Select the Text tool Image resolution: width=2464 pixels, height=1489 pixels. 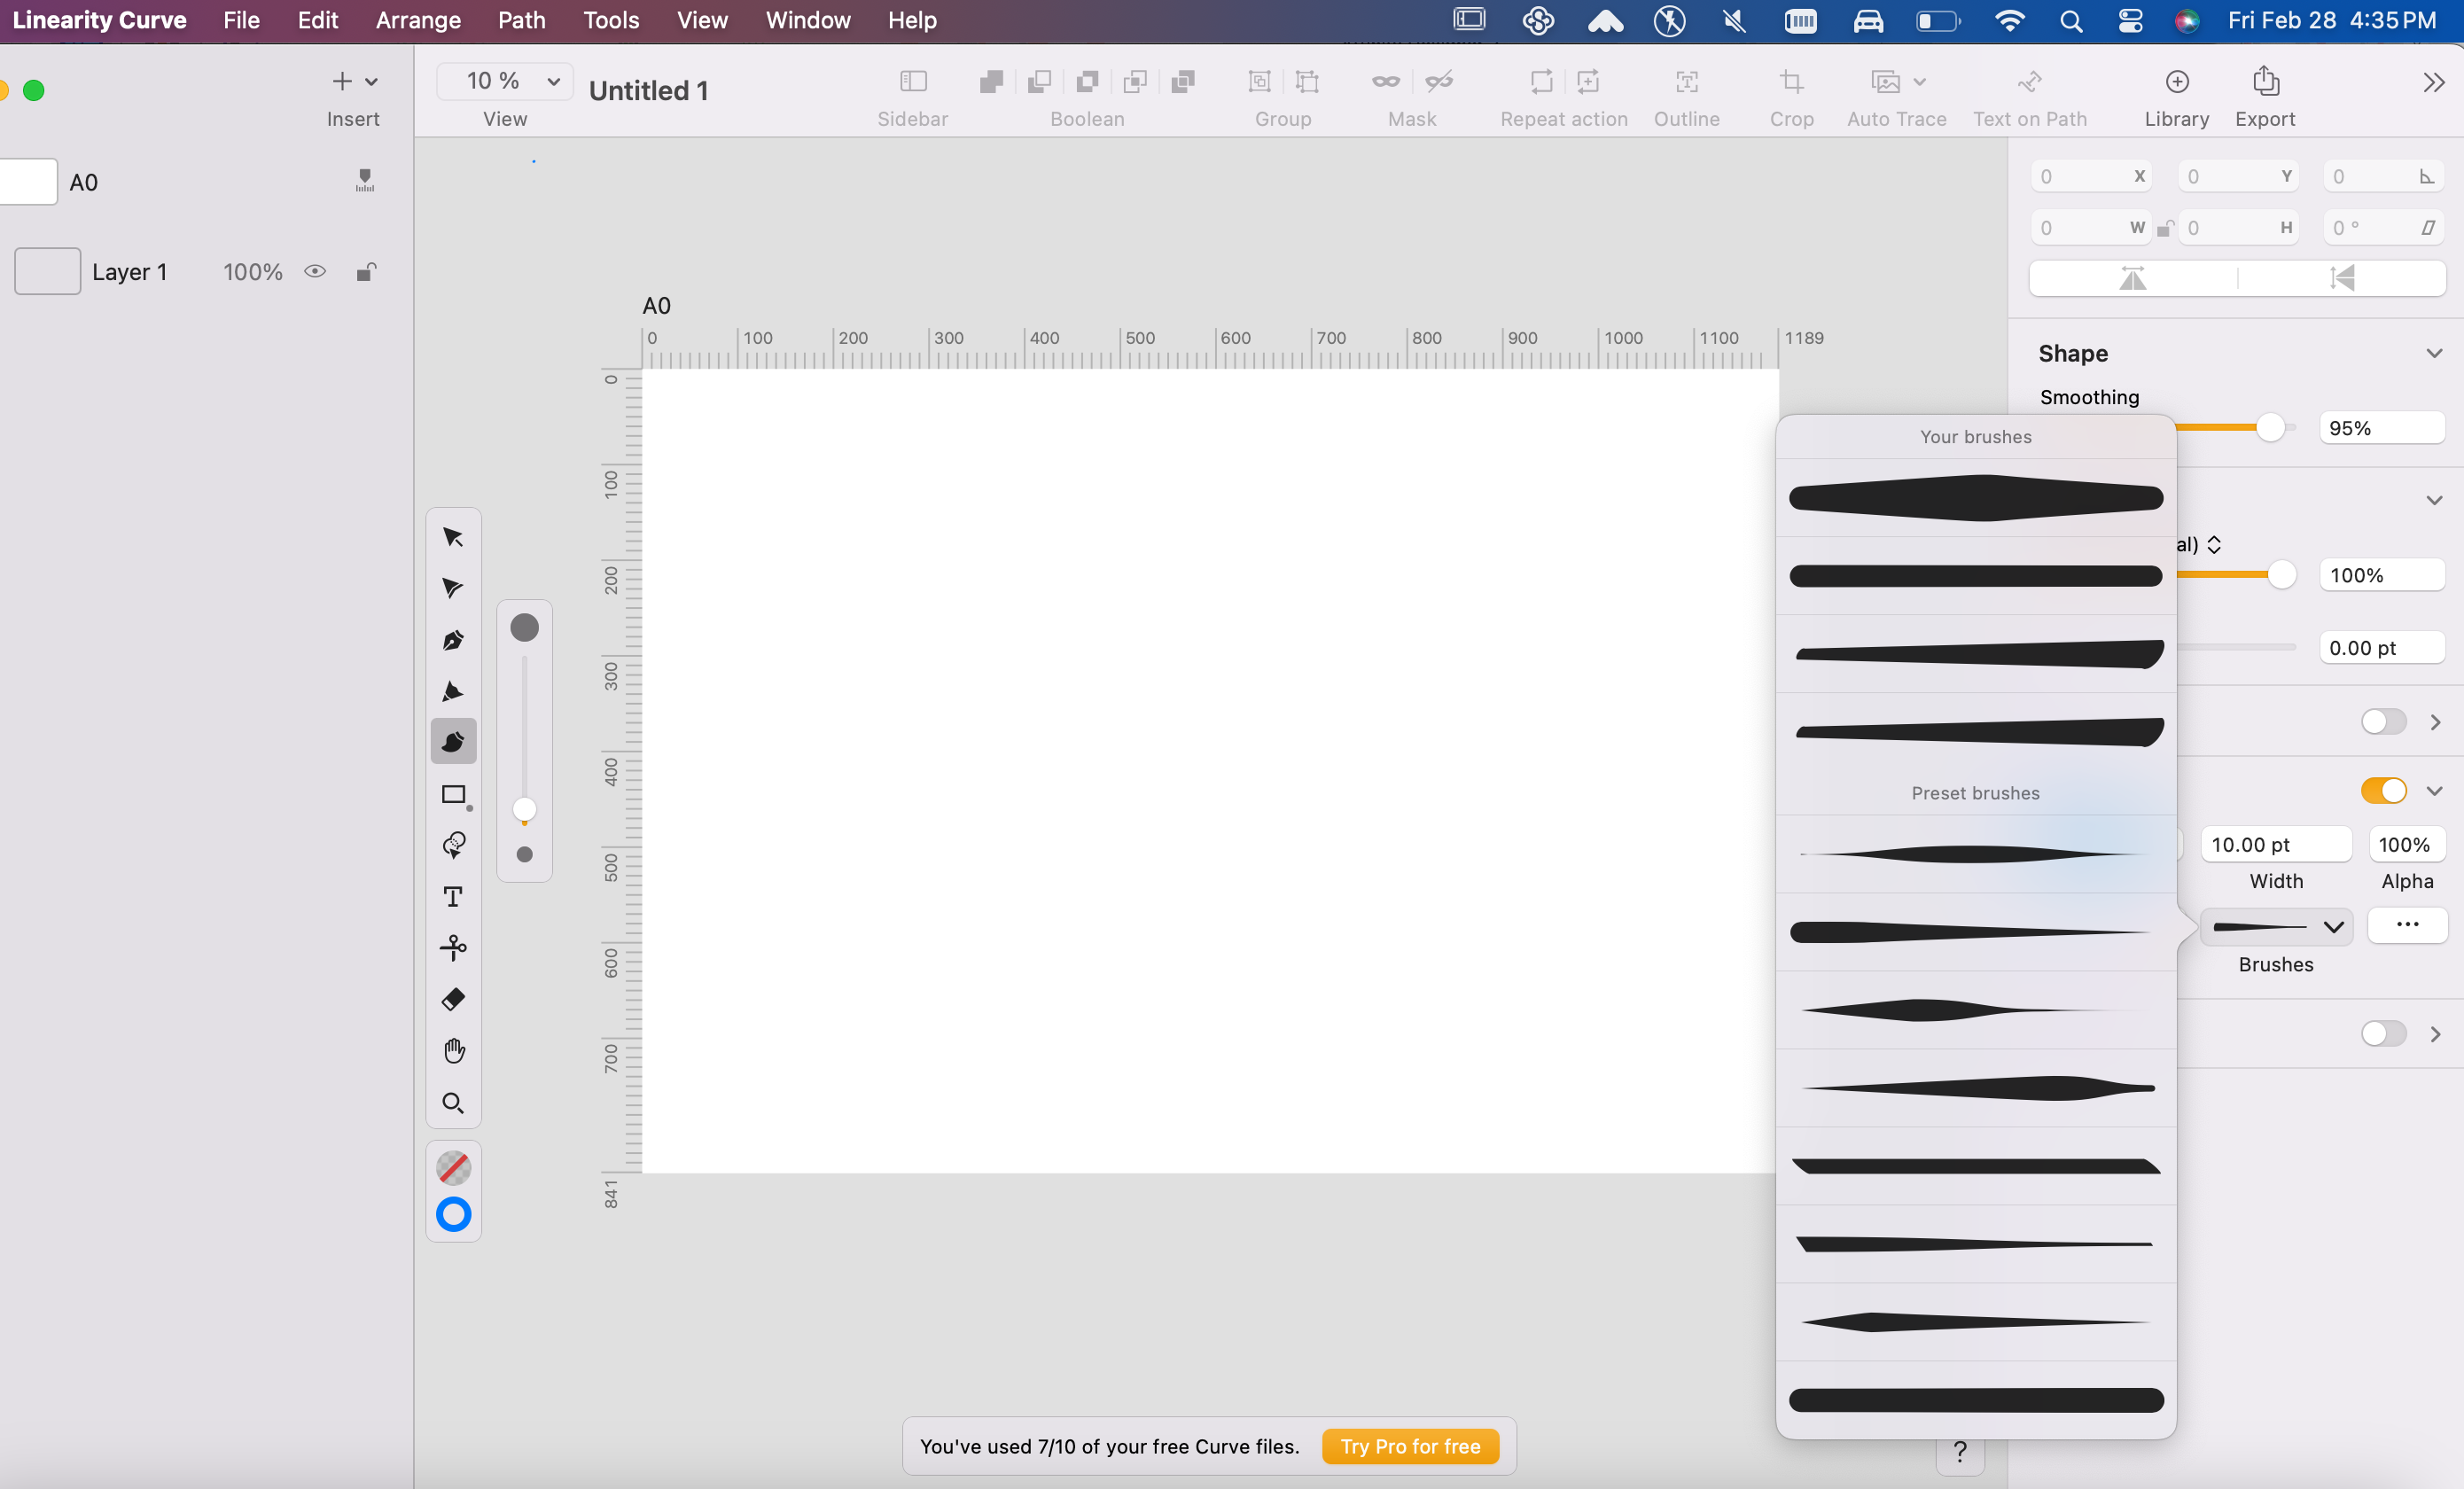coord(453,897)
